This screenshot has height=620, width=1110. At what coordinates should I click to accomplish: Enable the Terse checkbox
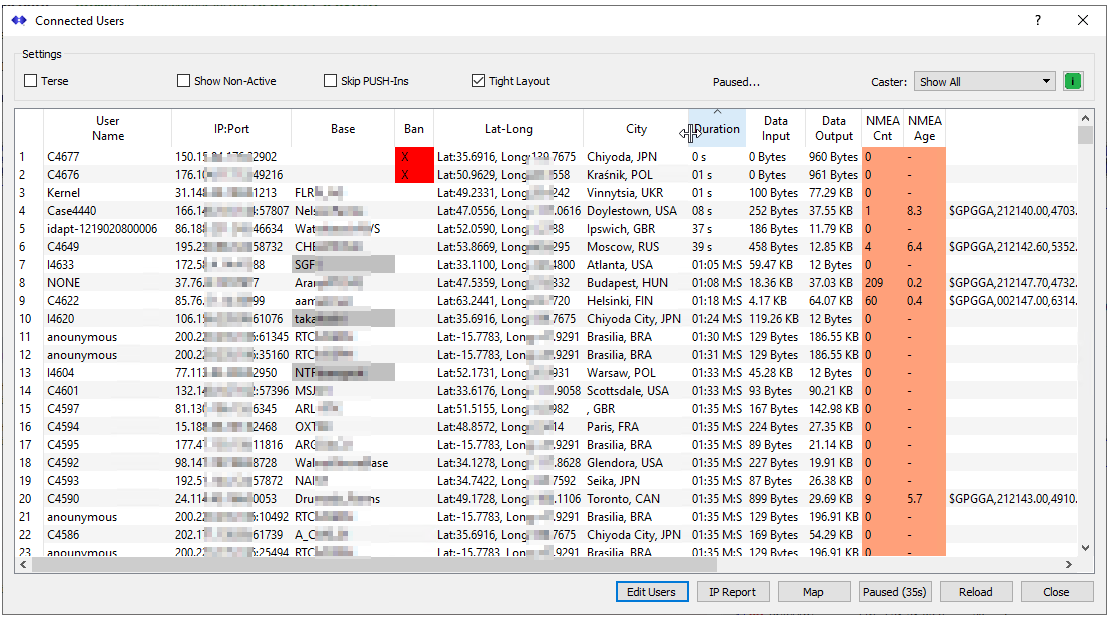click(x=31, y=81)
